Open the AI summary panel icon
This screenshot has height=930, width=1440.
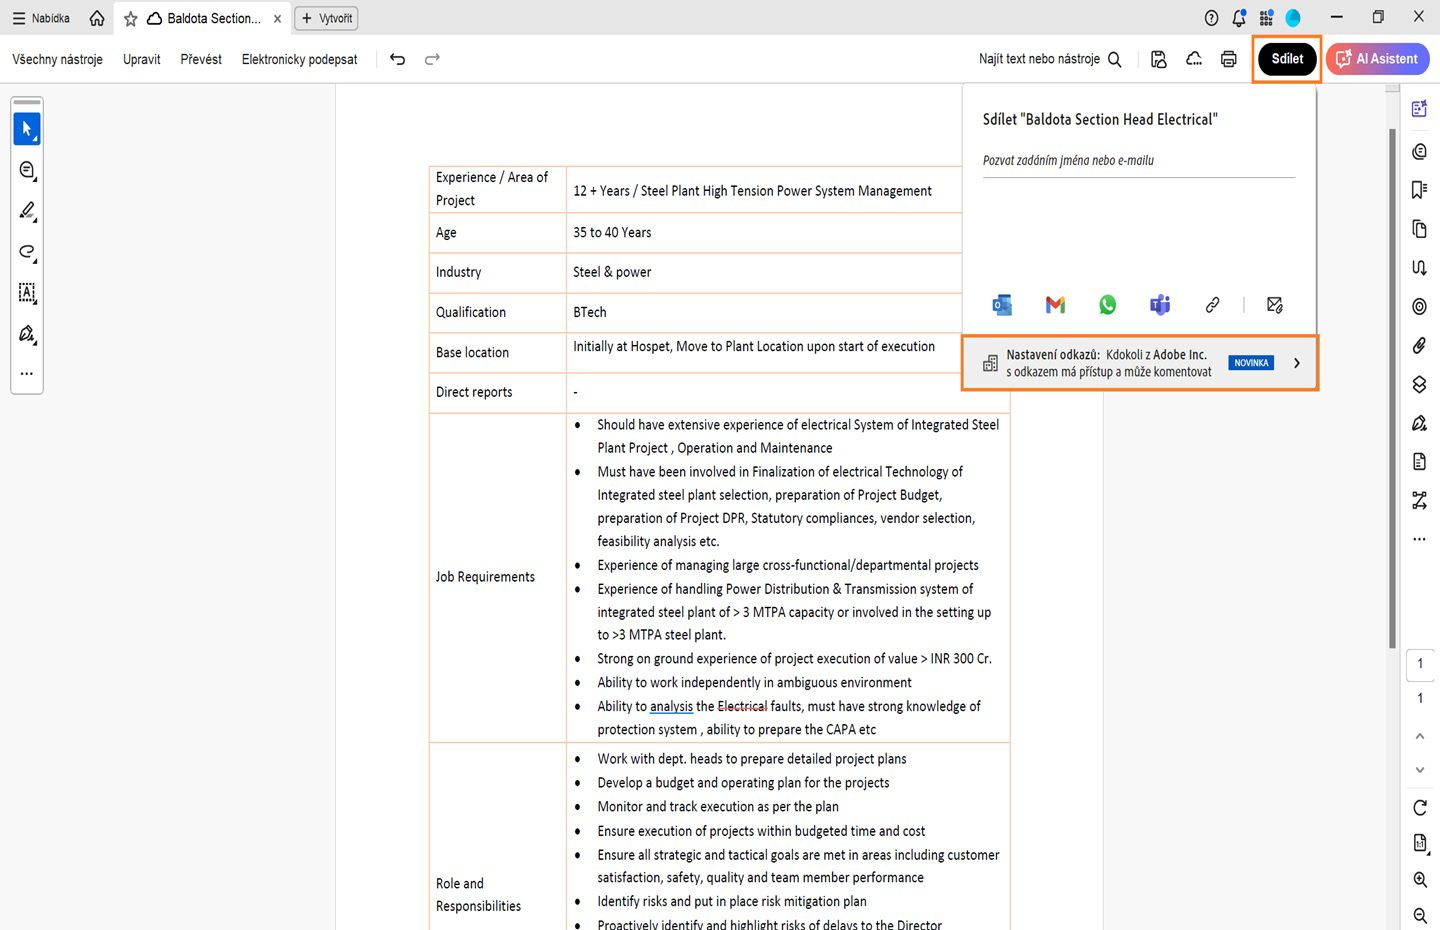(1419, 109)
